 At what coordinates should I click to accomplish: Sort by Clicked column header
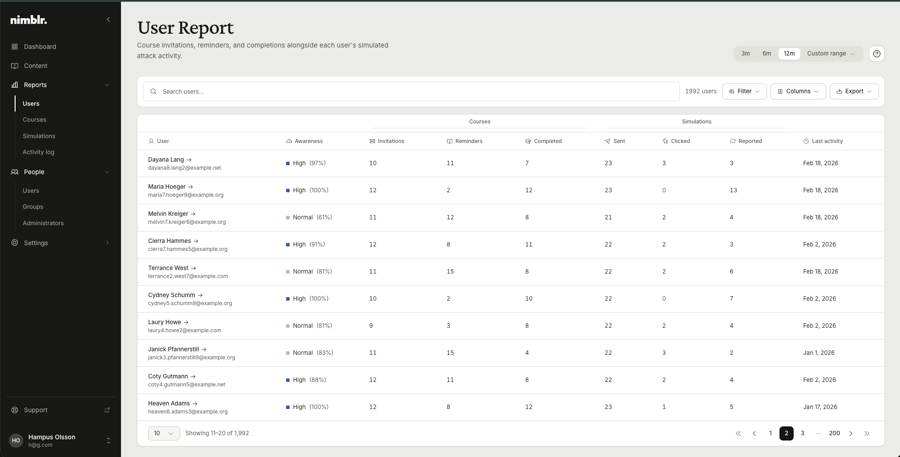pos(676,141)
